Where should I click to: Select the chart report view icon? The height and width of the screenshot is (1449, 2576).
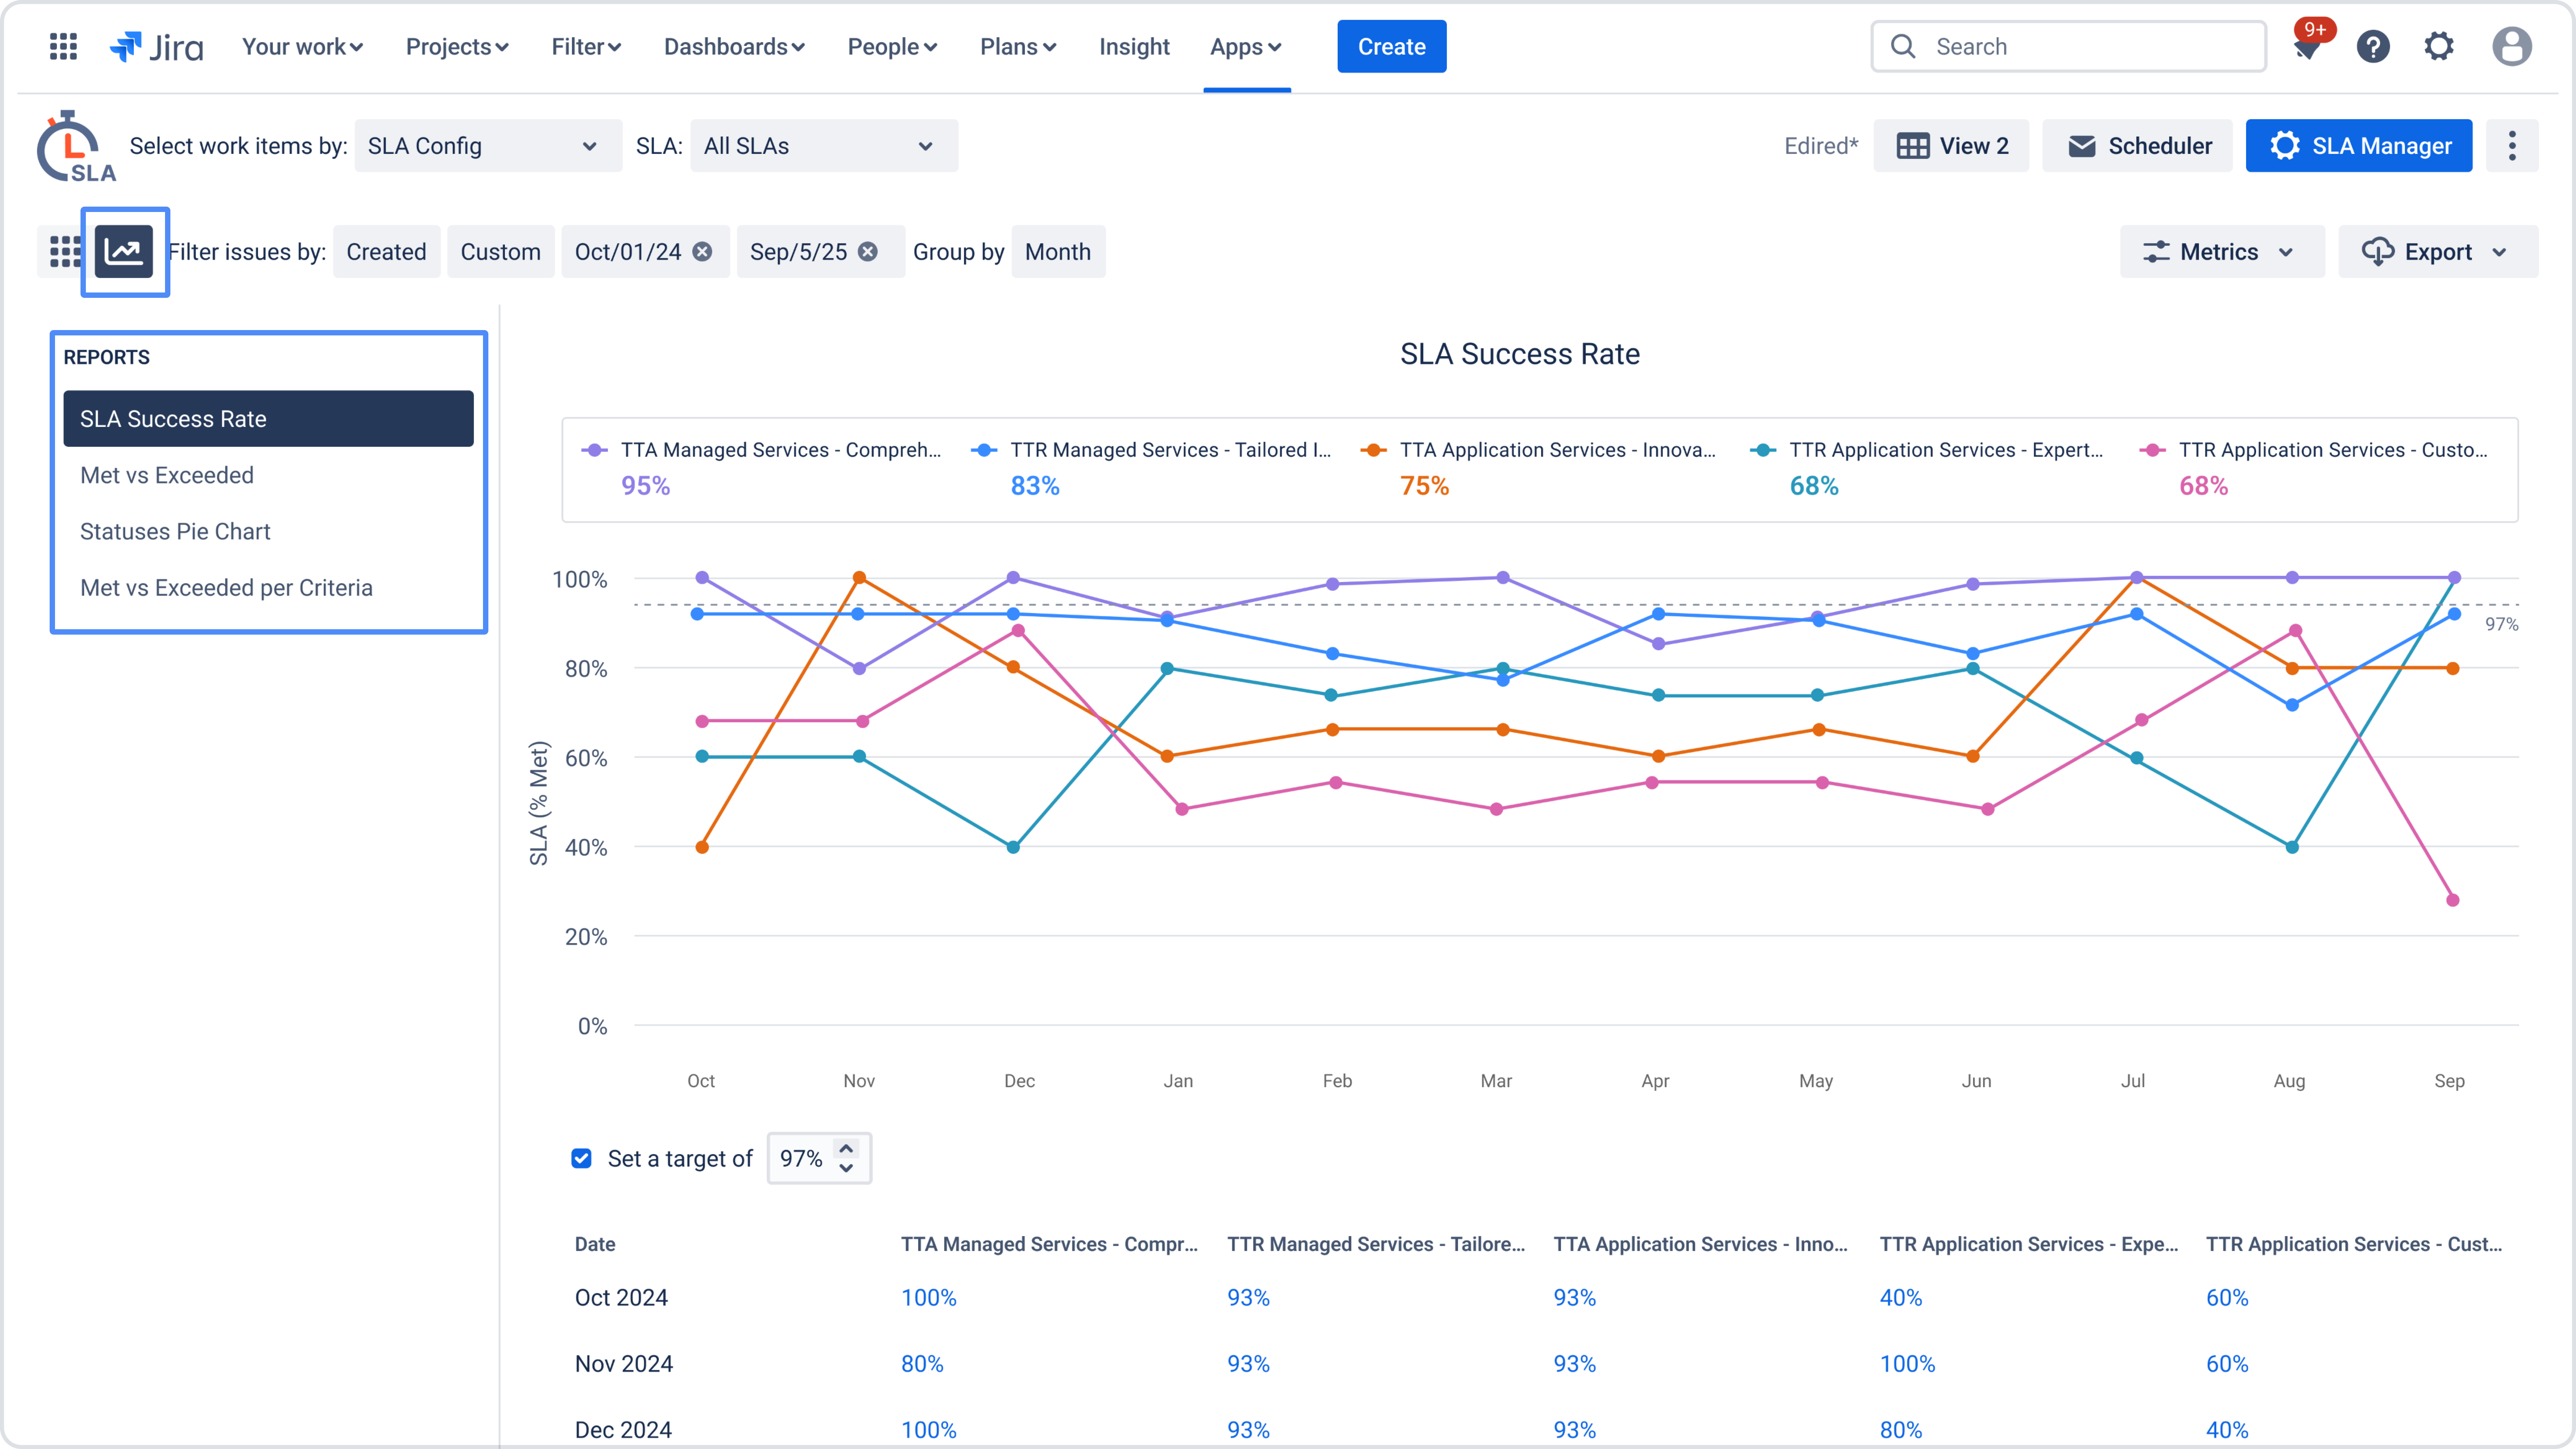[x=124, y=252]
